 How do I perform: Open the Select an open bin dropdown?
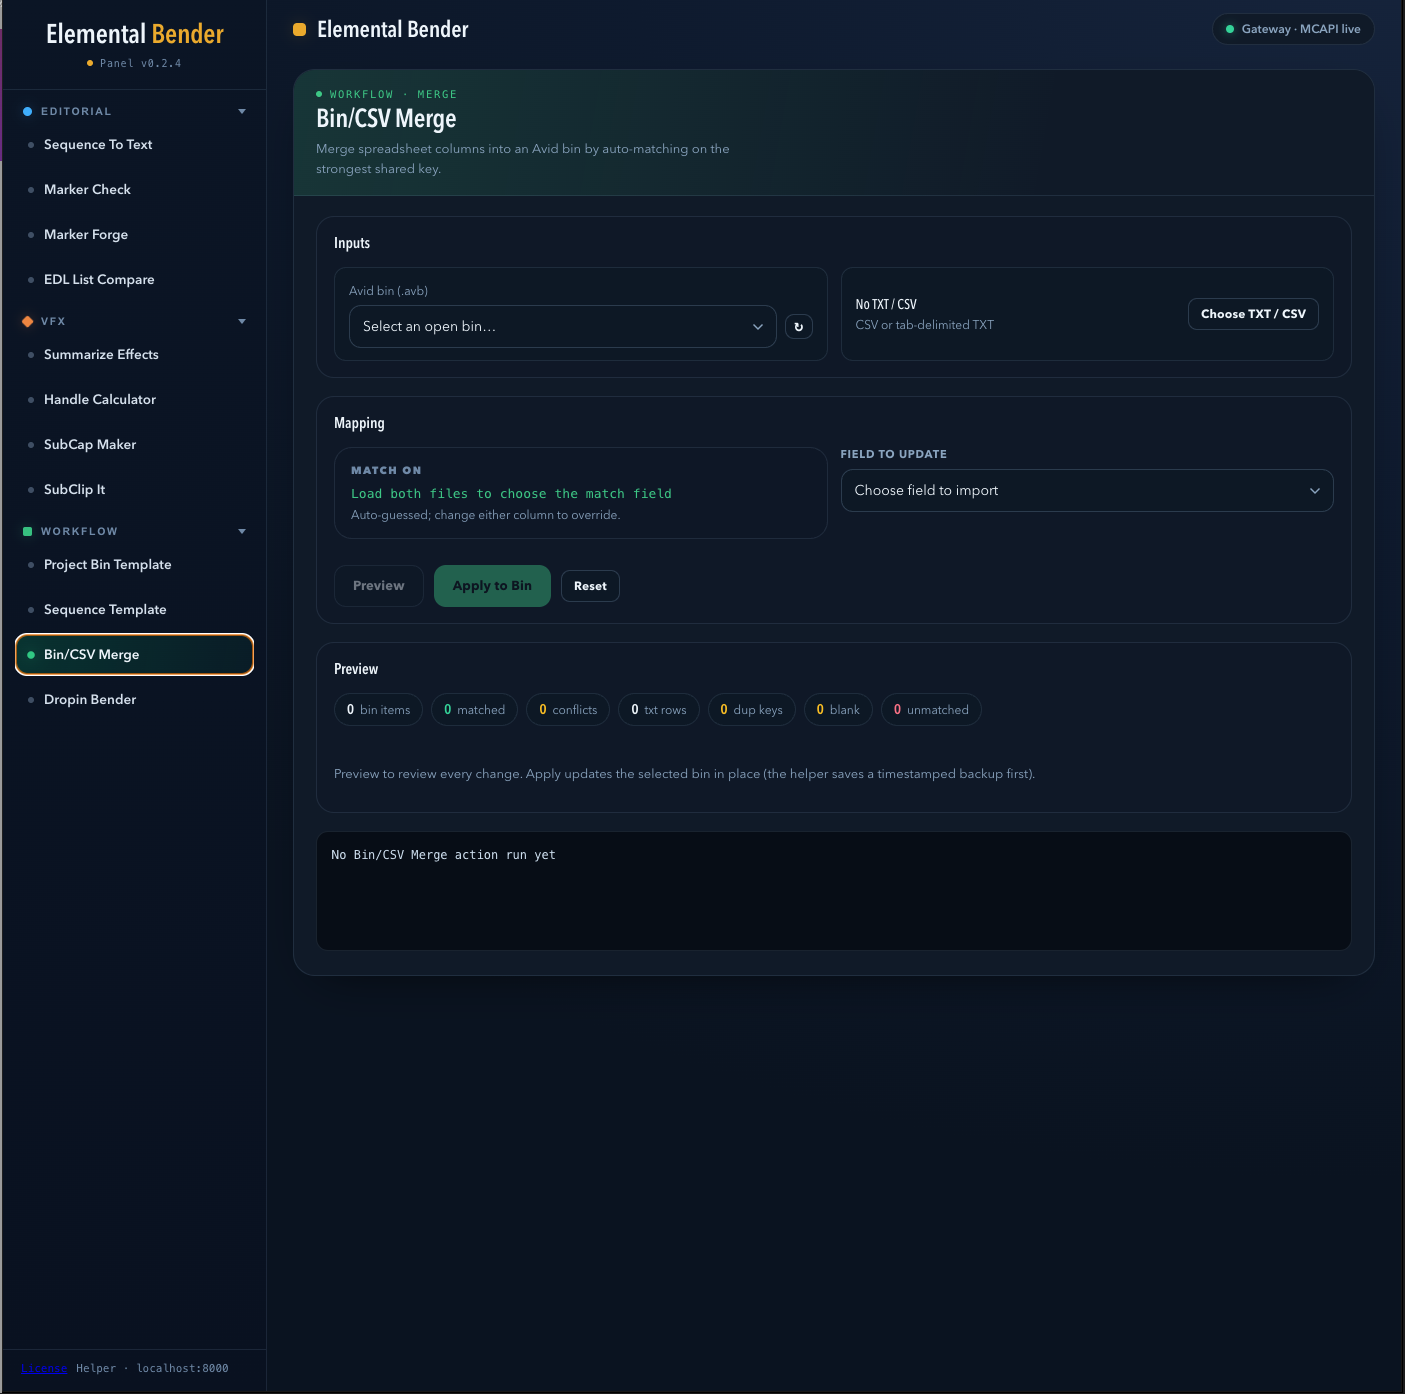point(563,327)
